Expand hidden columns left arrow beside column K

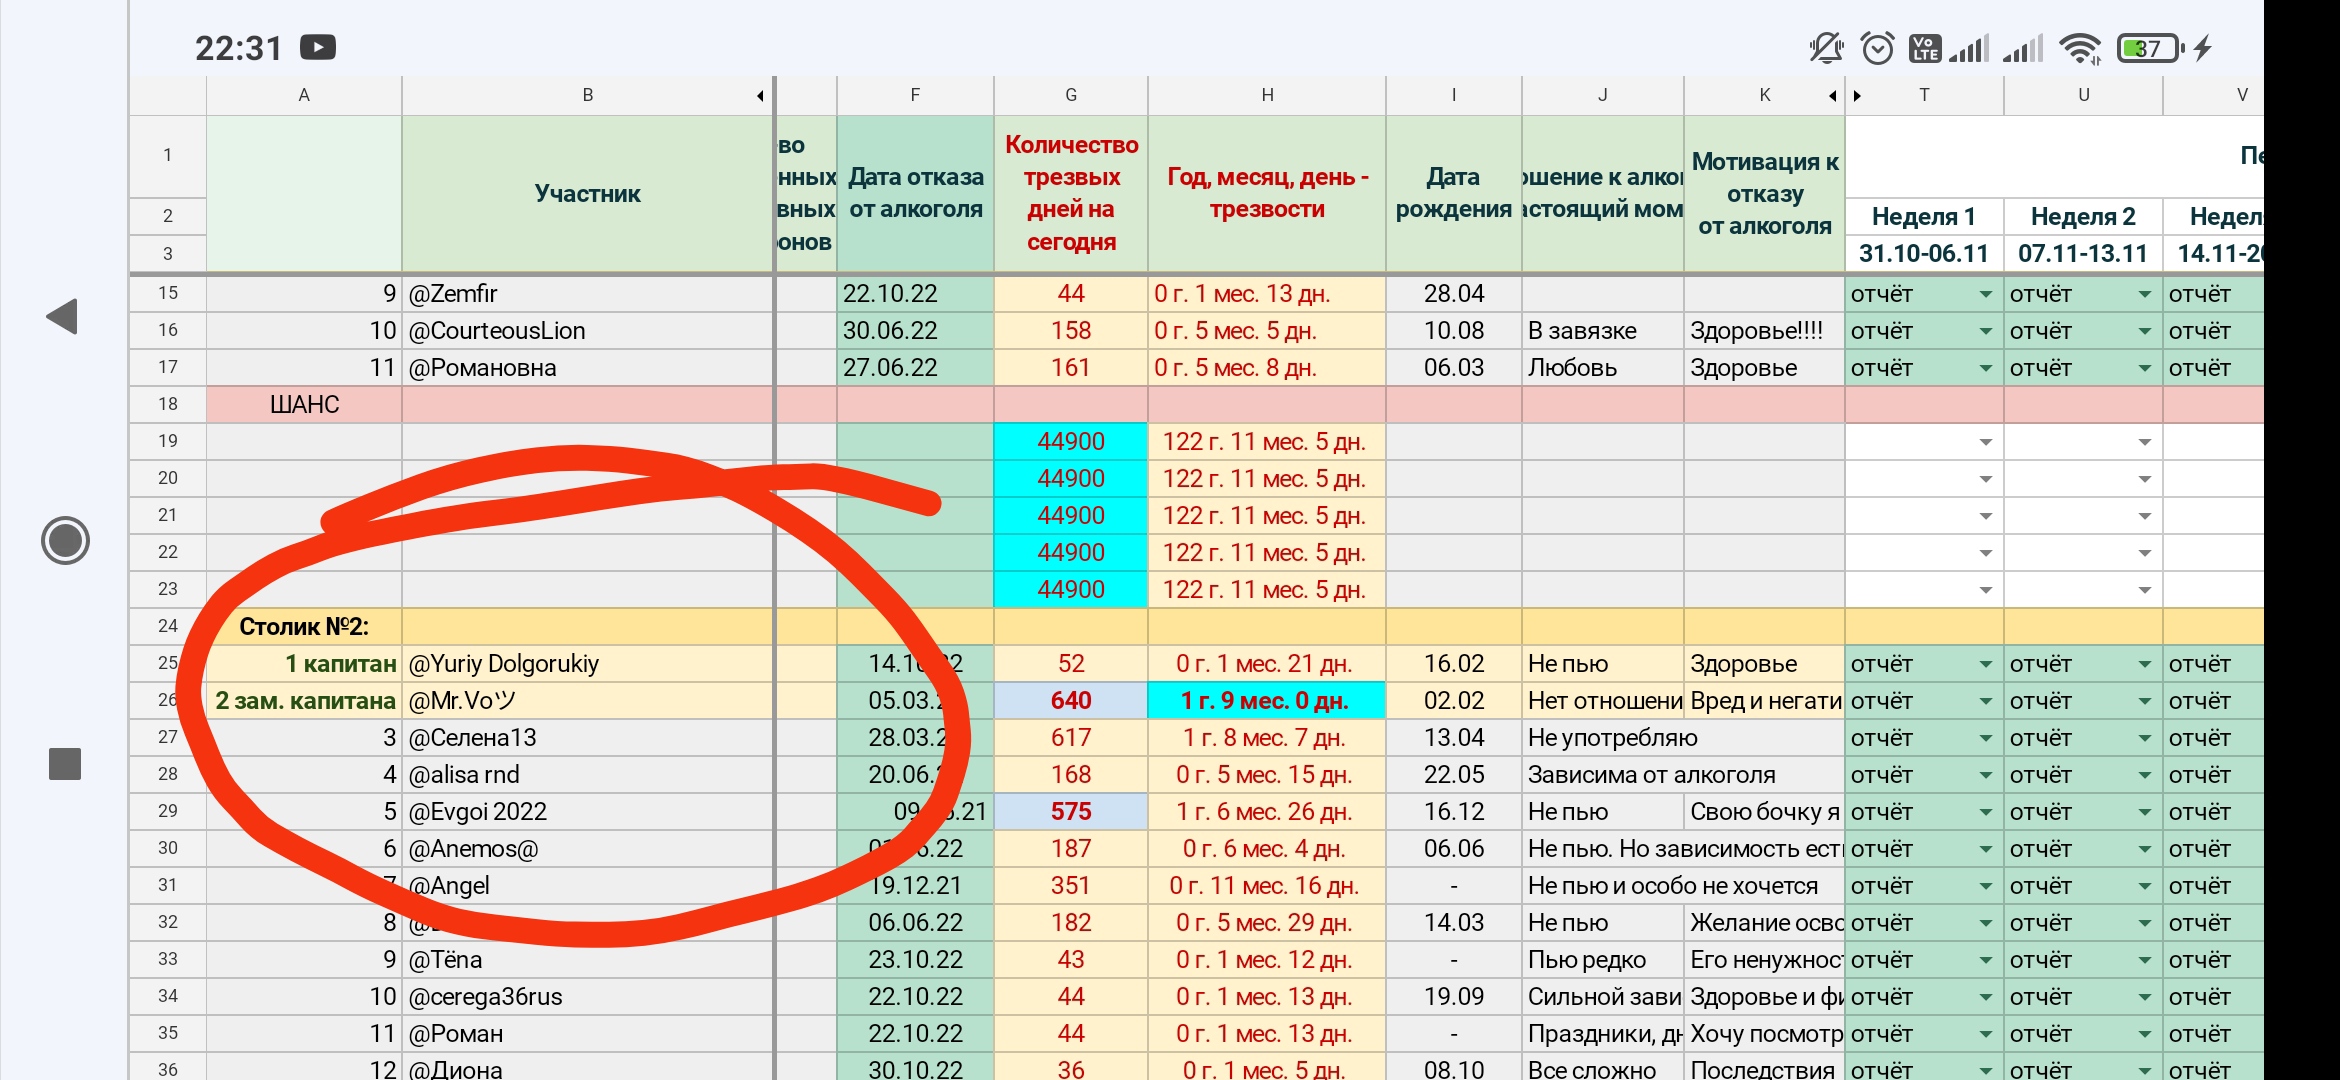pyautogui.click(x=1832, y=96)
